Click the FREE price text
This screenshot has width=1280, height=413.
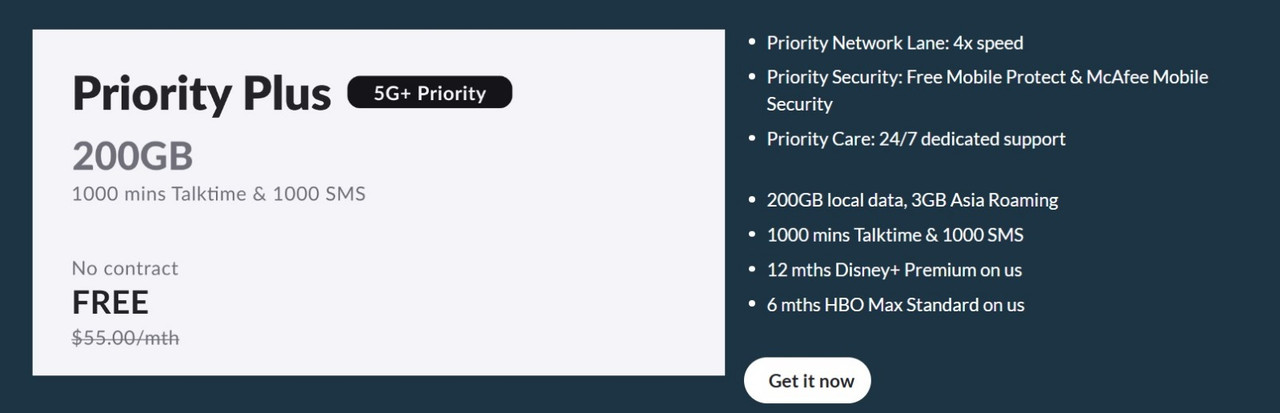(110, 302)
